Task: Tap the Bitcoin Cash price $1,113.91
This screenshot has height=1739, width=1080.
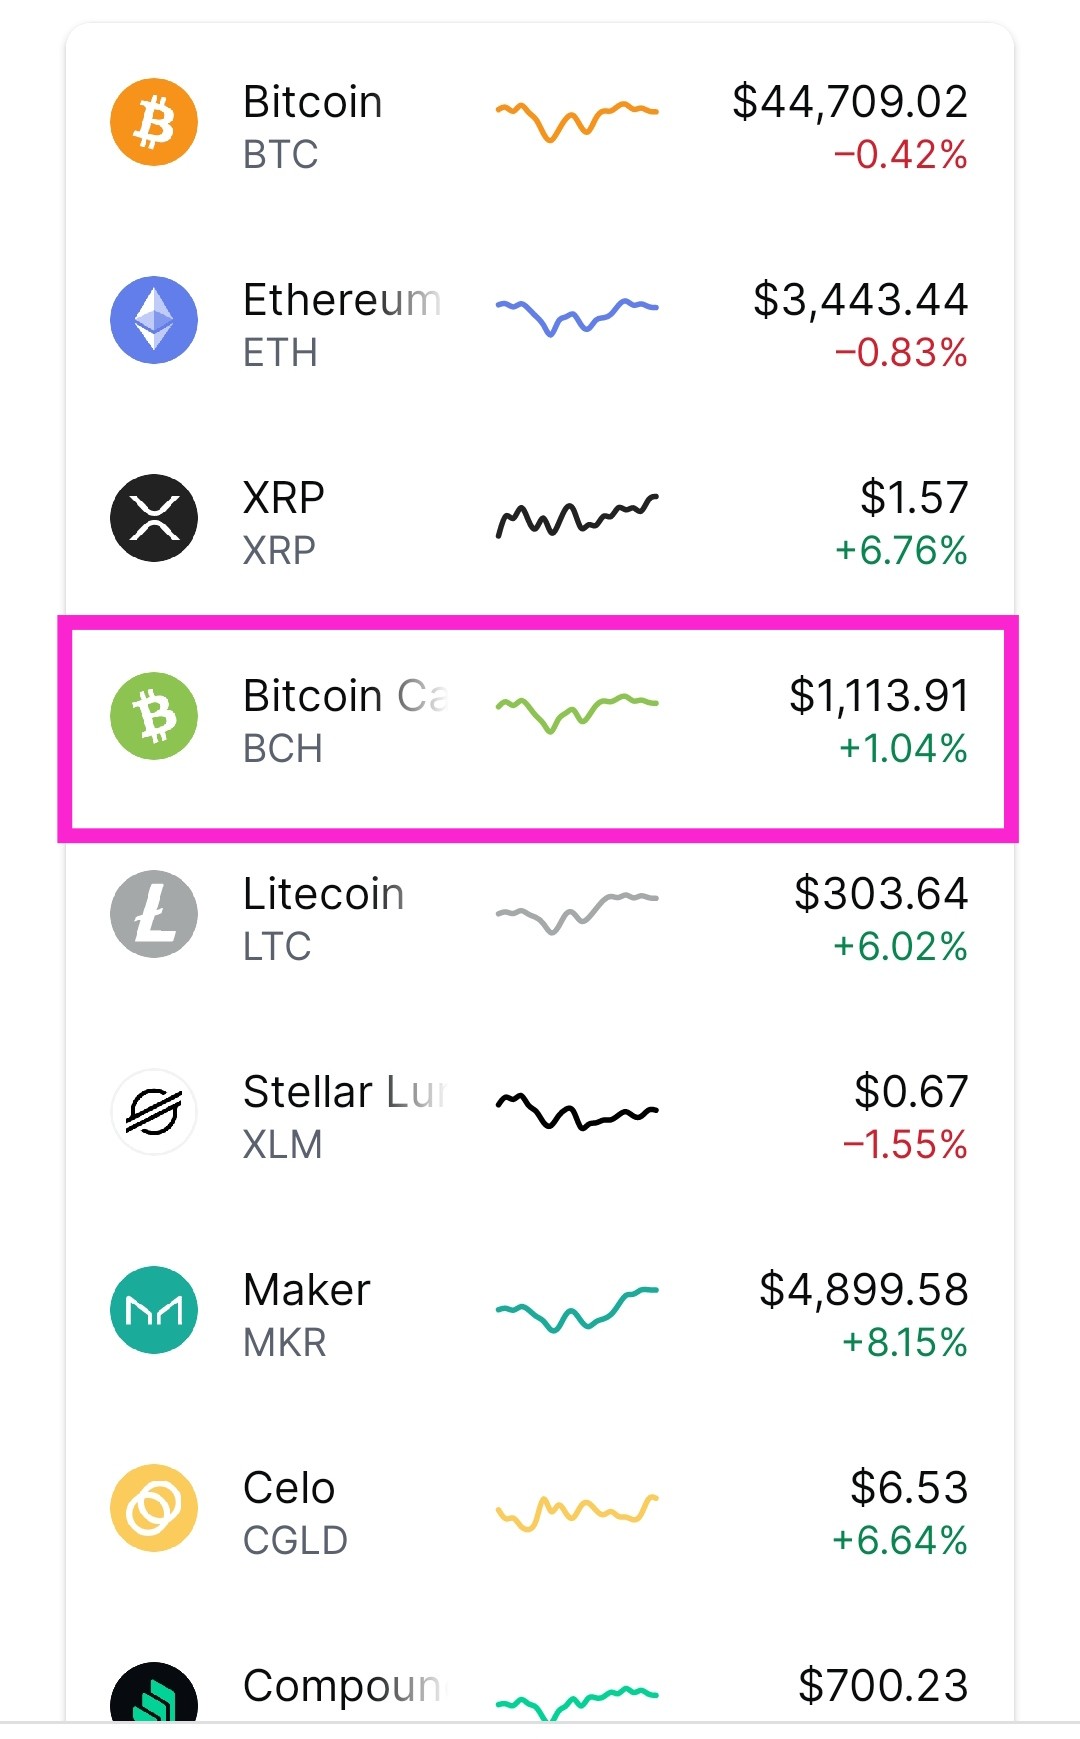Action: [879, 696]
